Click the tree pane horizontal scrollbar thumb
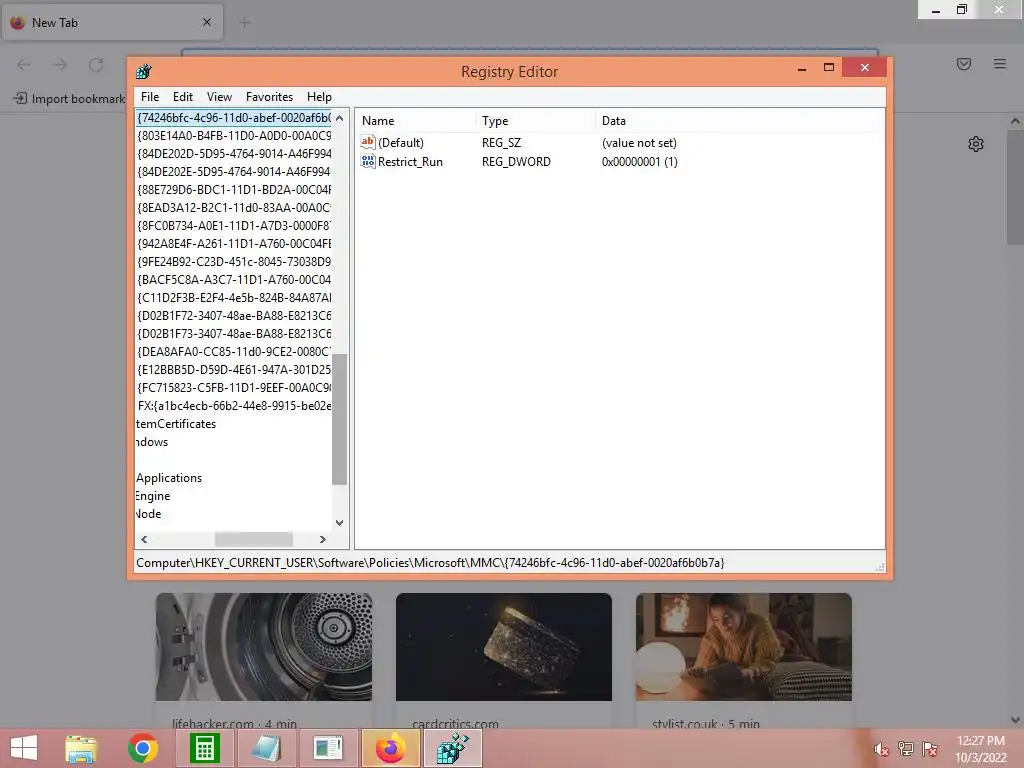1024x768 pixels. click(253, 539)
